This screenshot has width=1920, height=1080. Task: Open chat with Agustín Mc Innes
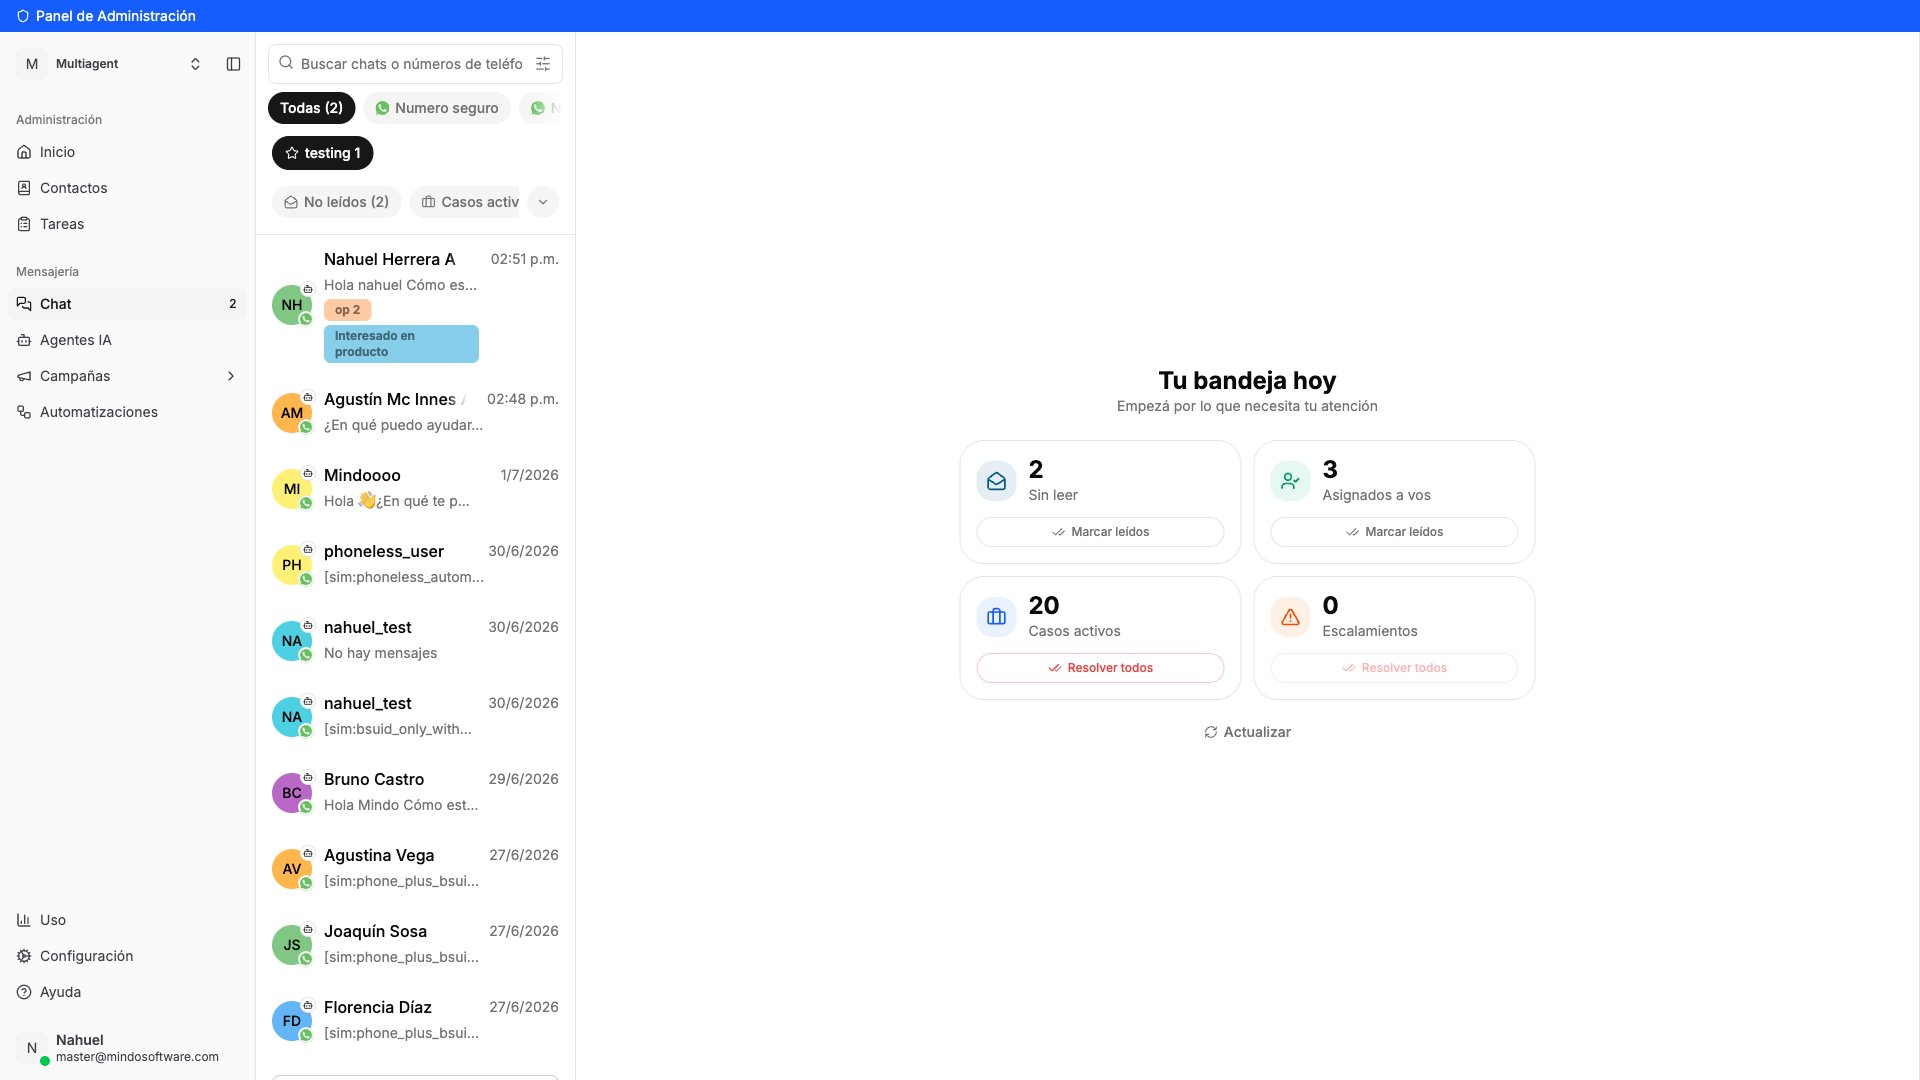415,412
